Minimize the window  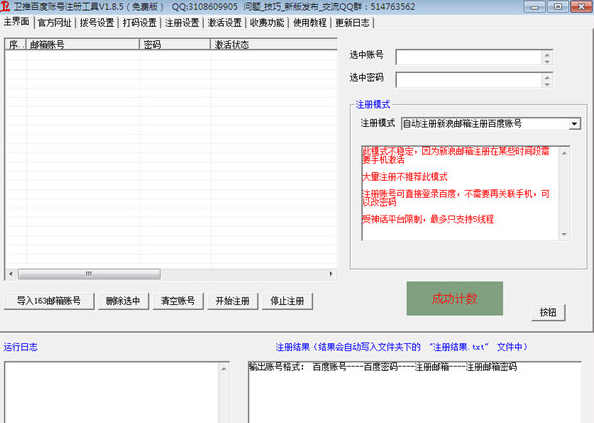click(535, 6)
